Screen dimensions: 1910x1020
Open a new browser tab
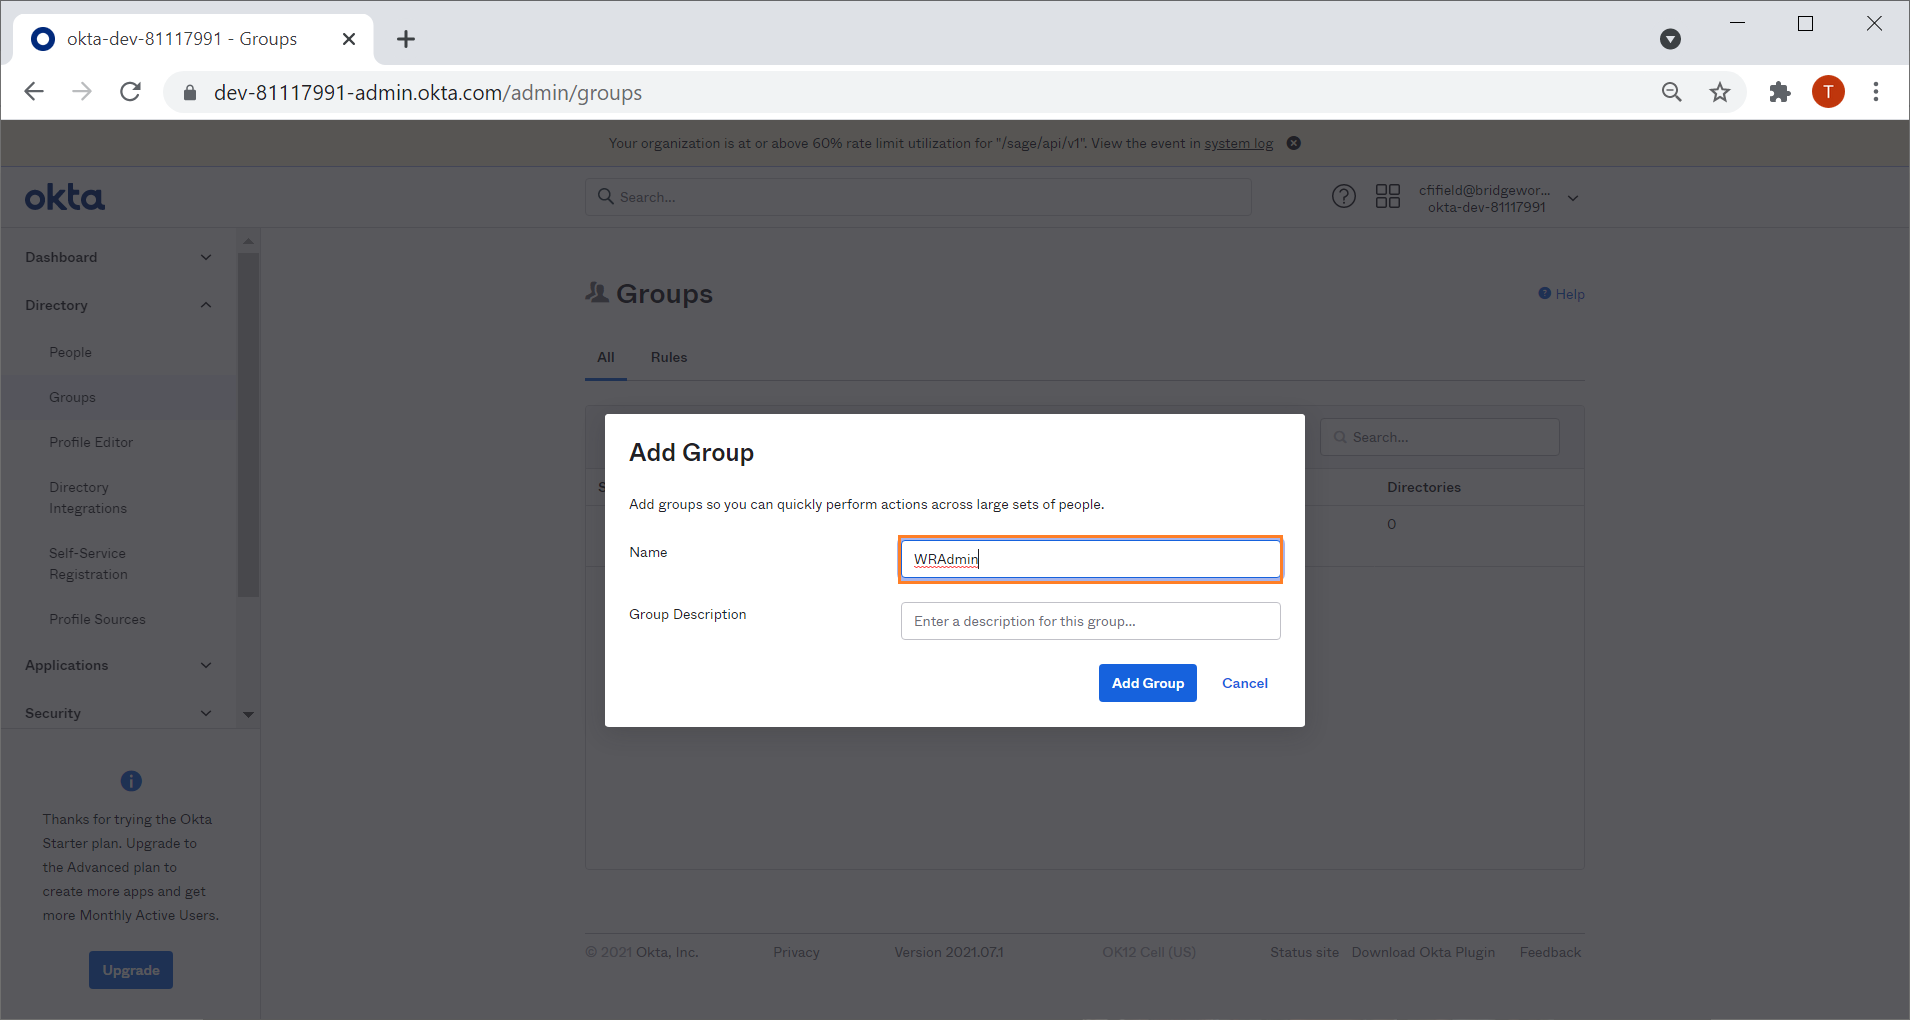405,39
